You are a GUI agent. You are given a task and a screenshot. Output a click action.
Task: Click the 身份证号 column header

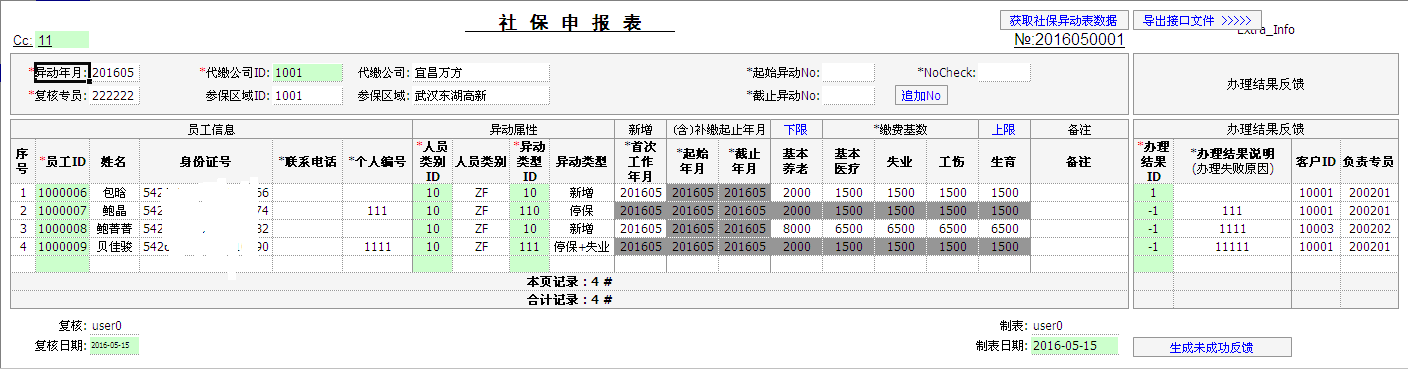click(x=205, y=161)
